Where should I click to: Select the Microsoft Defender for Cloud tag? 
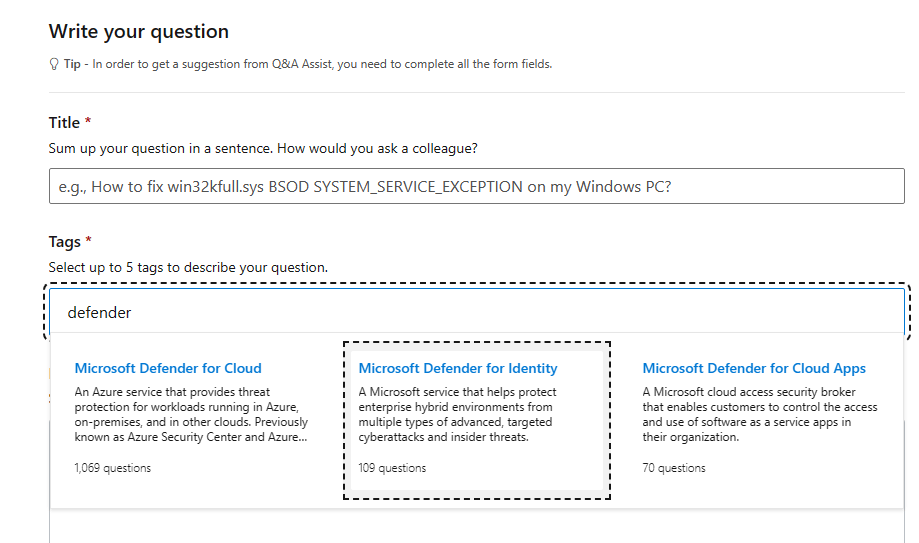pyautogui.click(x=168, y=368)
